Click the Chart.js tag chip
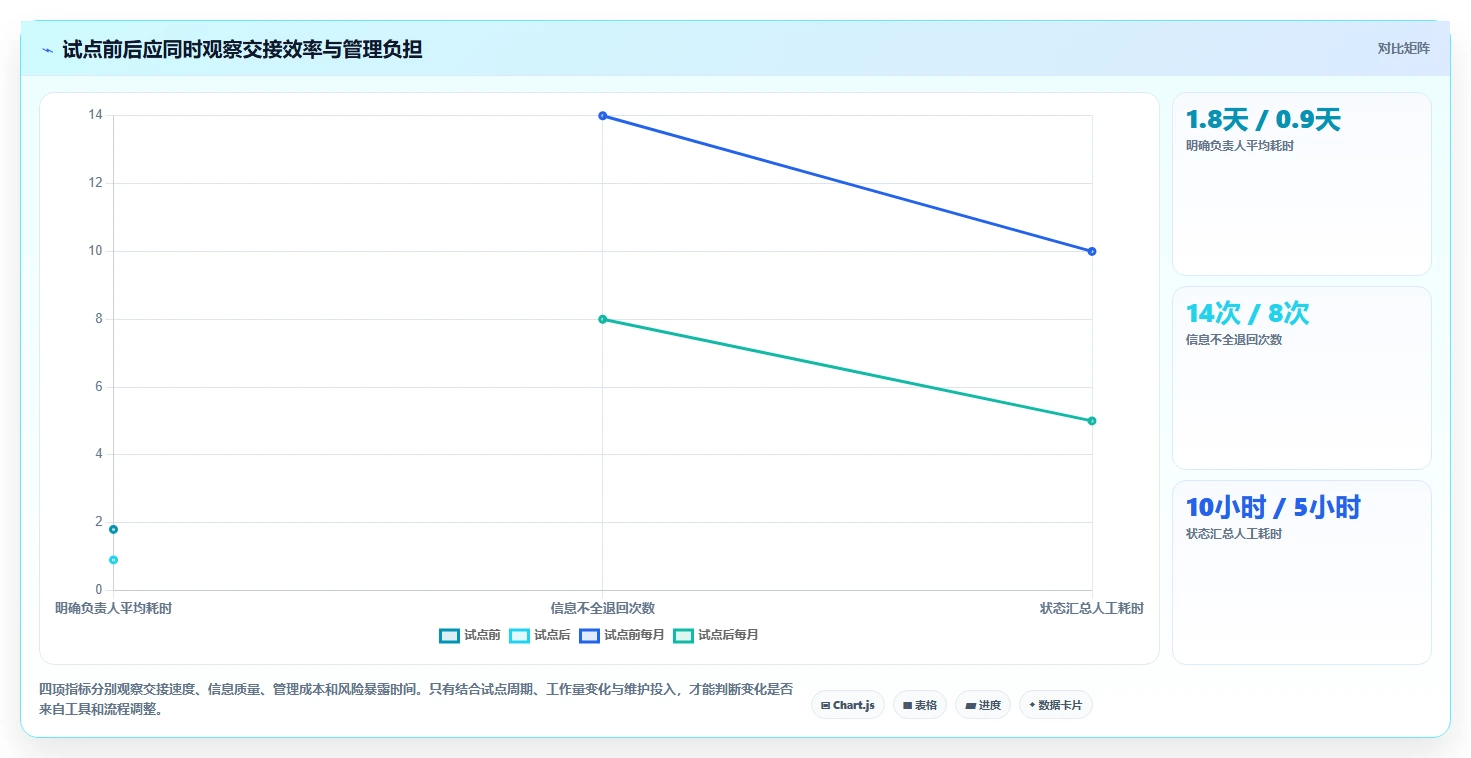 pos(848,705)
